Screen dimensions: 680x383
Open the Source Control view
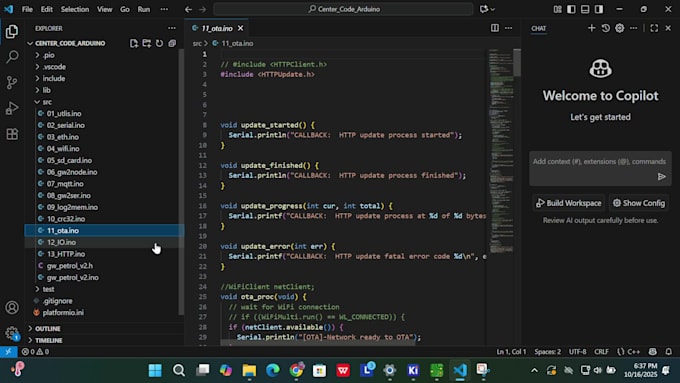click(12, 82)
